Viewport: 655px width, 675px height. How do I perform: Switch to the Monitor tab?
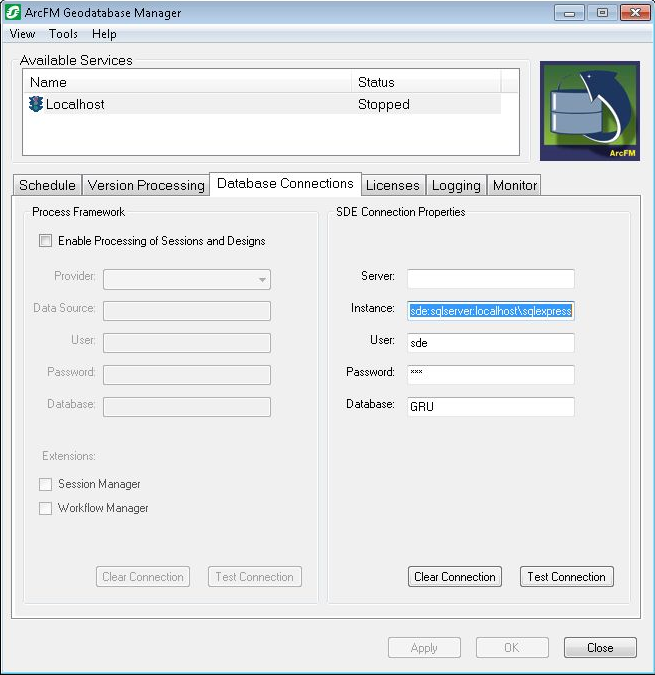tap(515, 185)
